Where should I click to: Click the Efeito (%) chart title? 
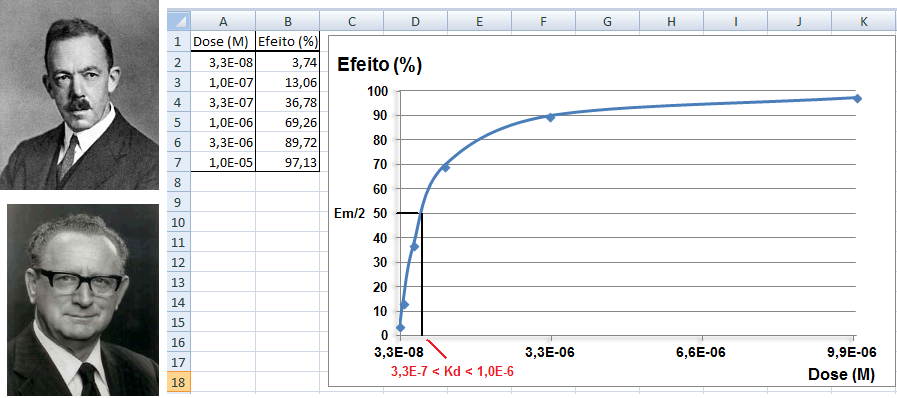pyautogui.click(x=379, y=65)
